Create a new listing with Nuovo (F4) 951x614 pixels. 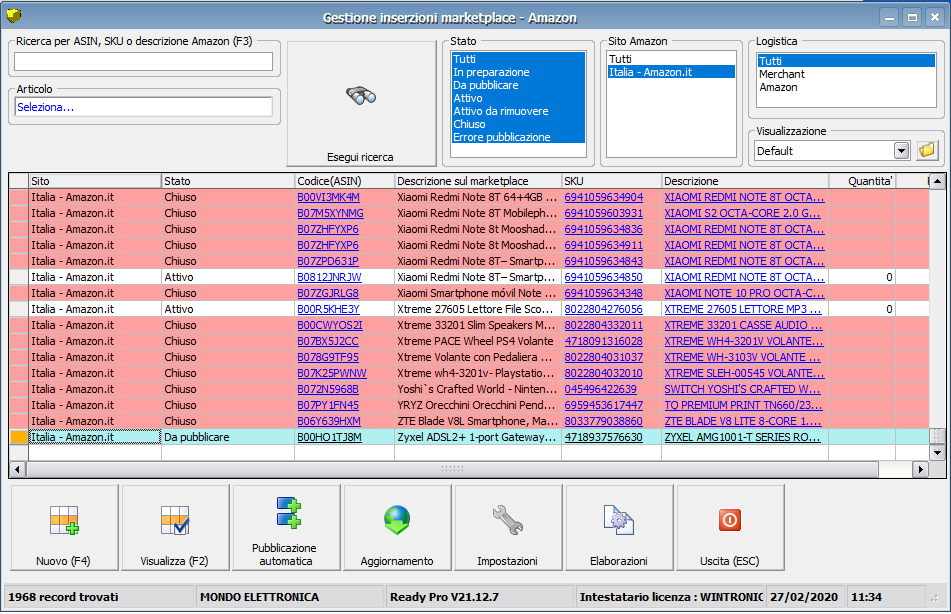[64, 528]
